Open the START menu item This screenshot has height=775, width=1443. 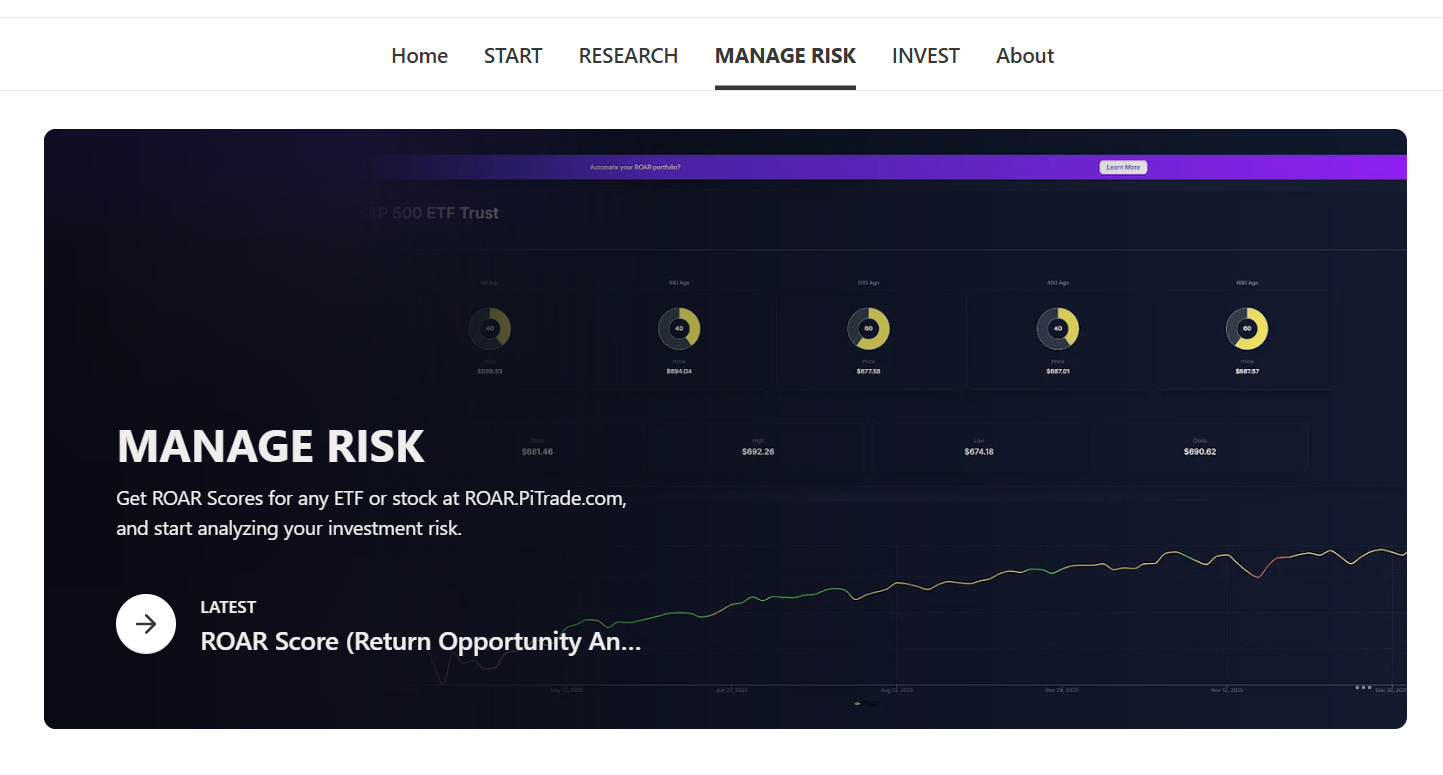click(x=513, y=56)
